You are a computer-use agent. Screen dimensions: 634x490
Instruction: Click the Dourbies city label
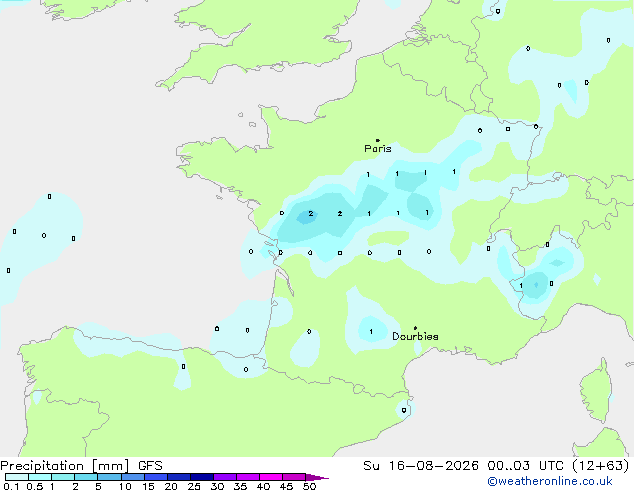(x=415, y=336)
